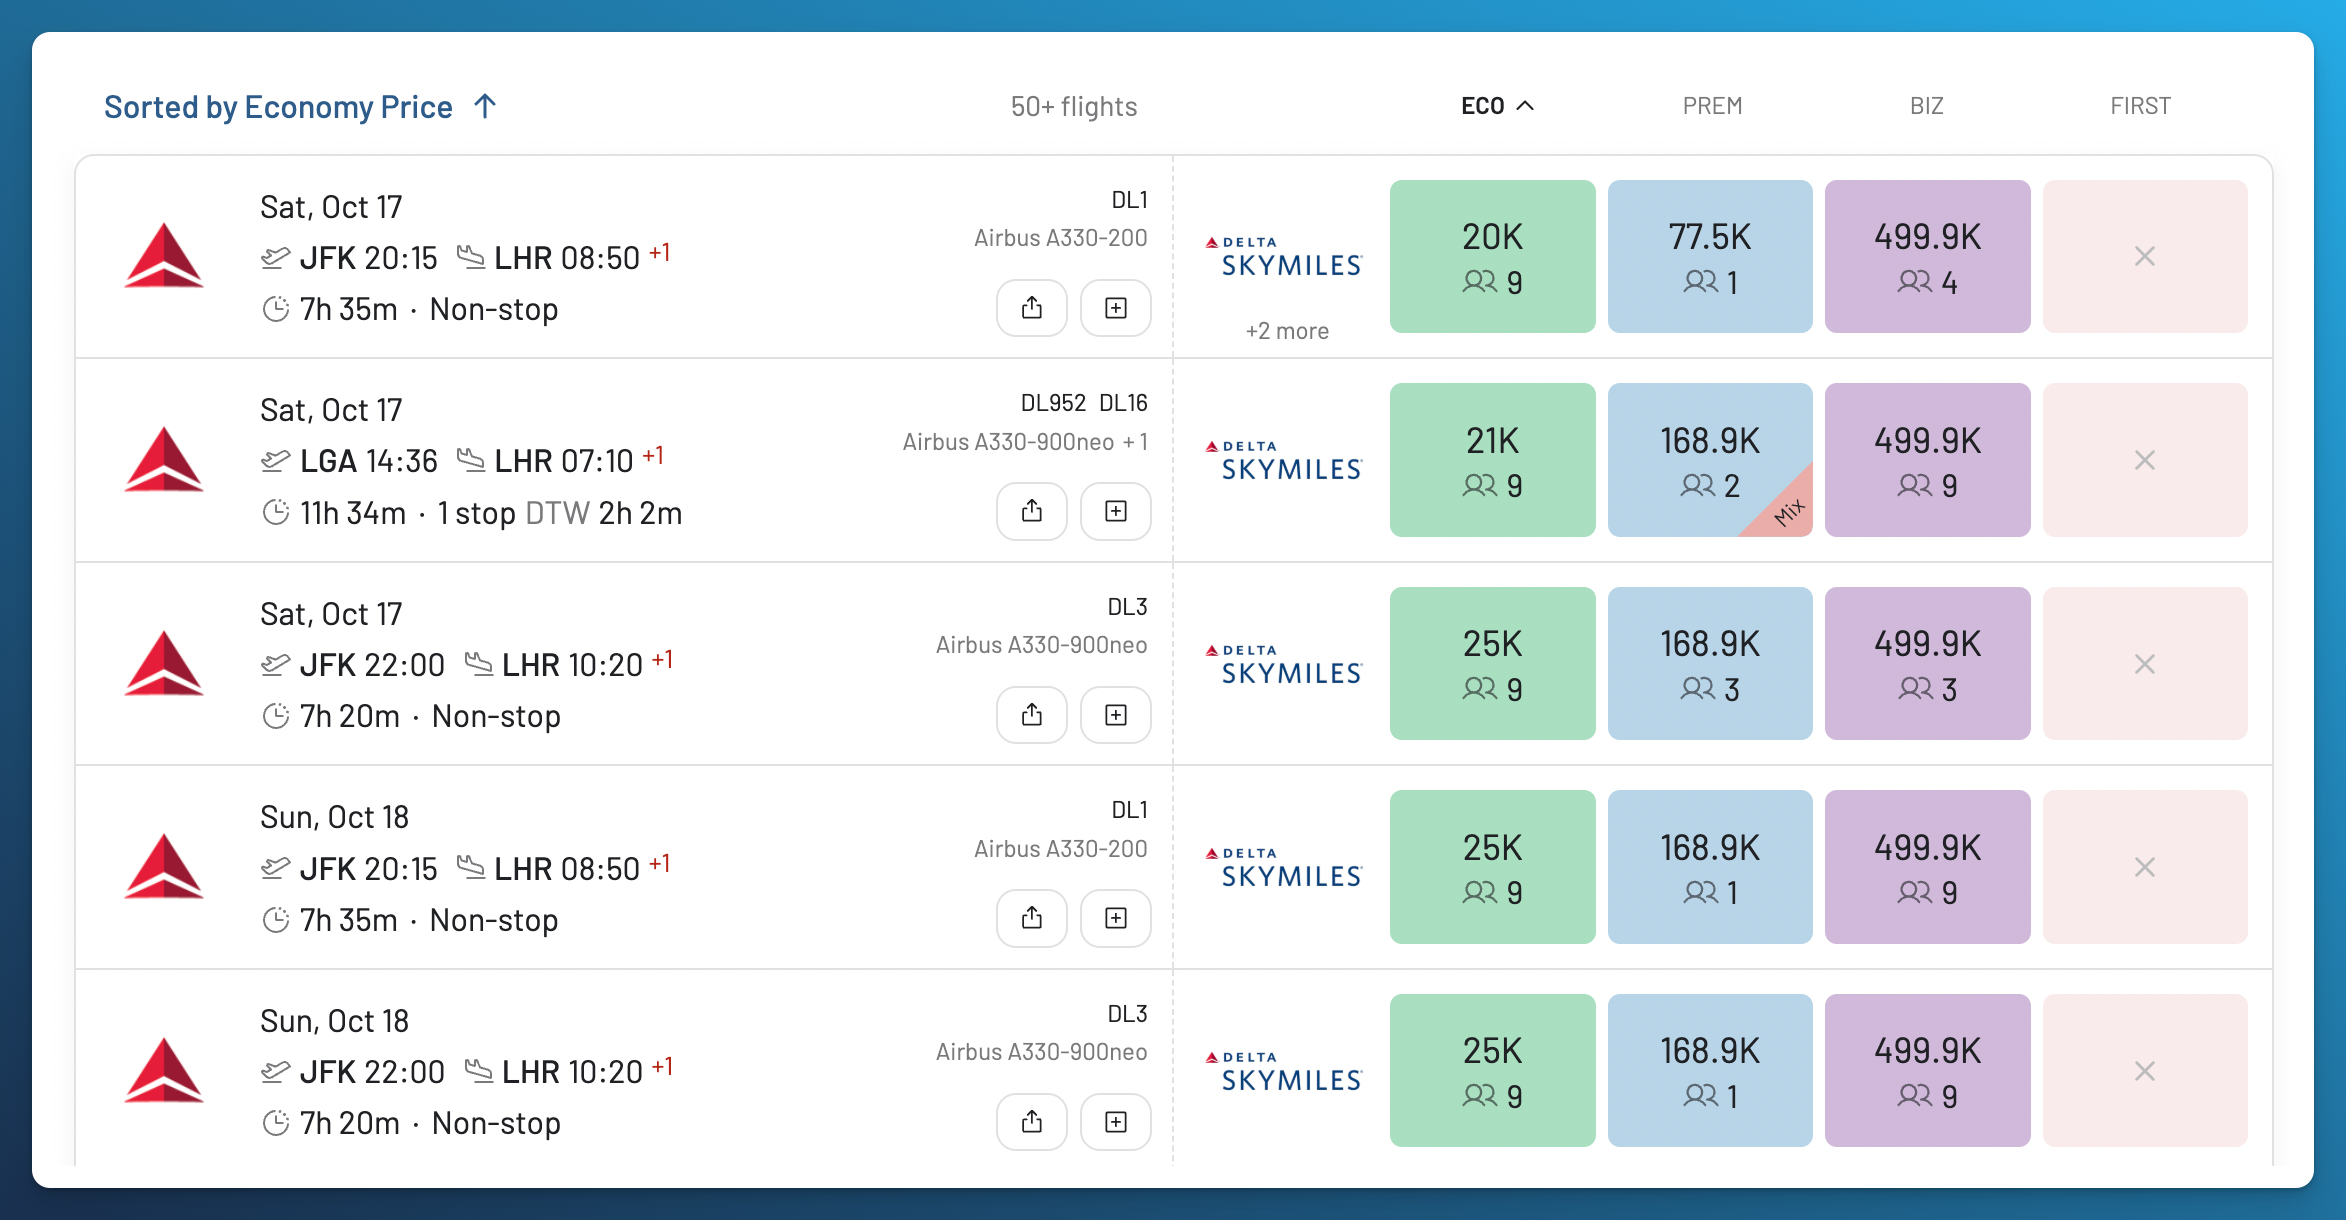Select 25K economy fare Sun DL1
This screenshot has height=1220, width=2346.
1493,867
